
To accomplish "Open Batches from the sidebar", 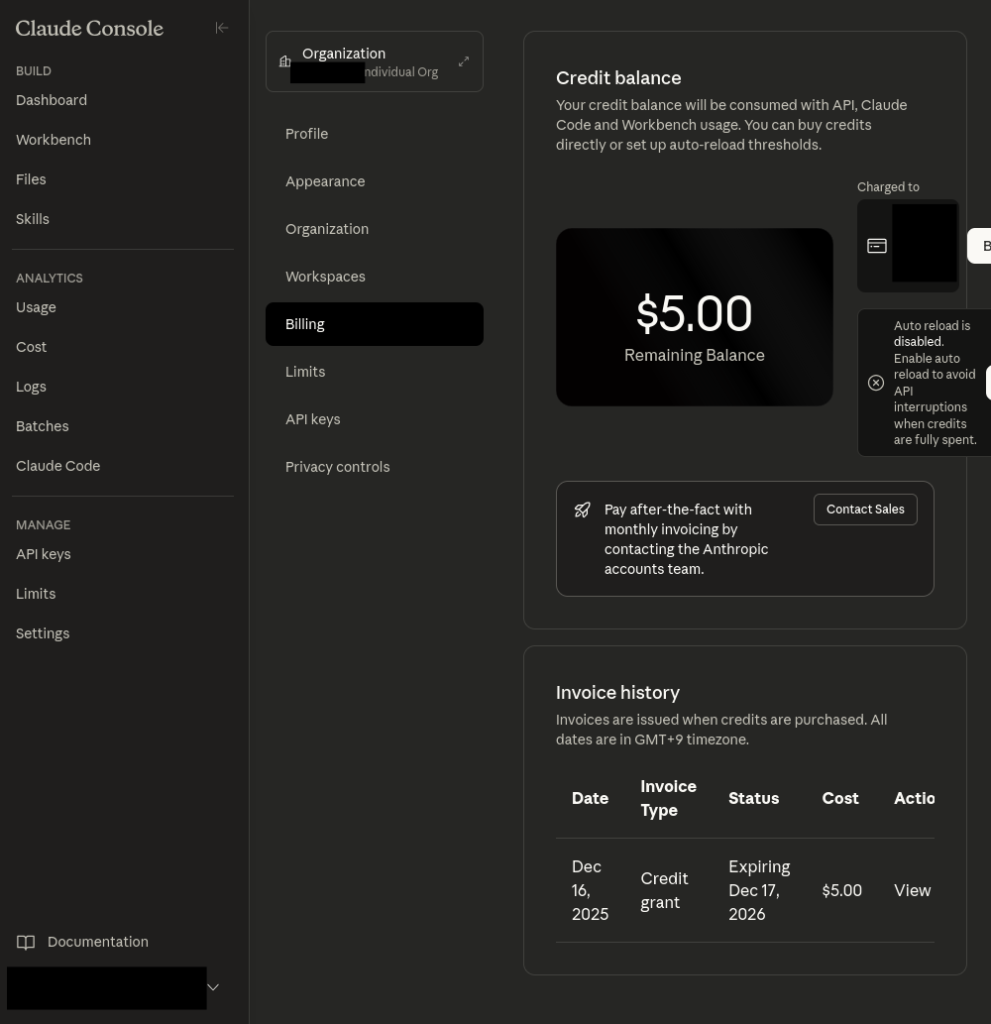I will tap(42, 426).
